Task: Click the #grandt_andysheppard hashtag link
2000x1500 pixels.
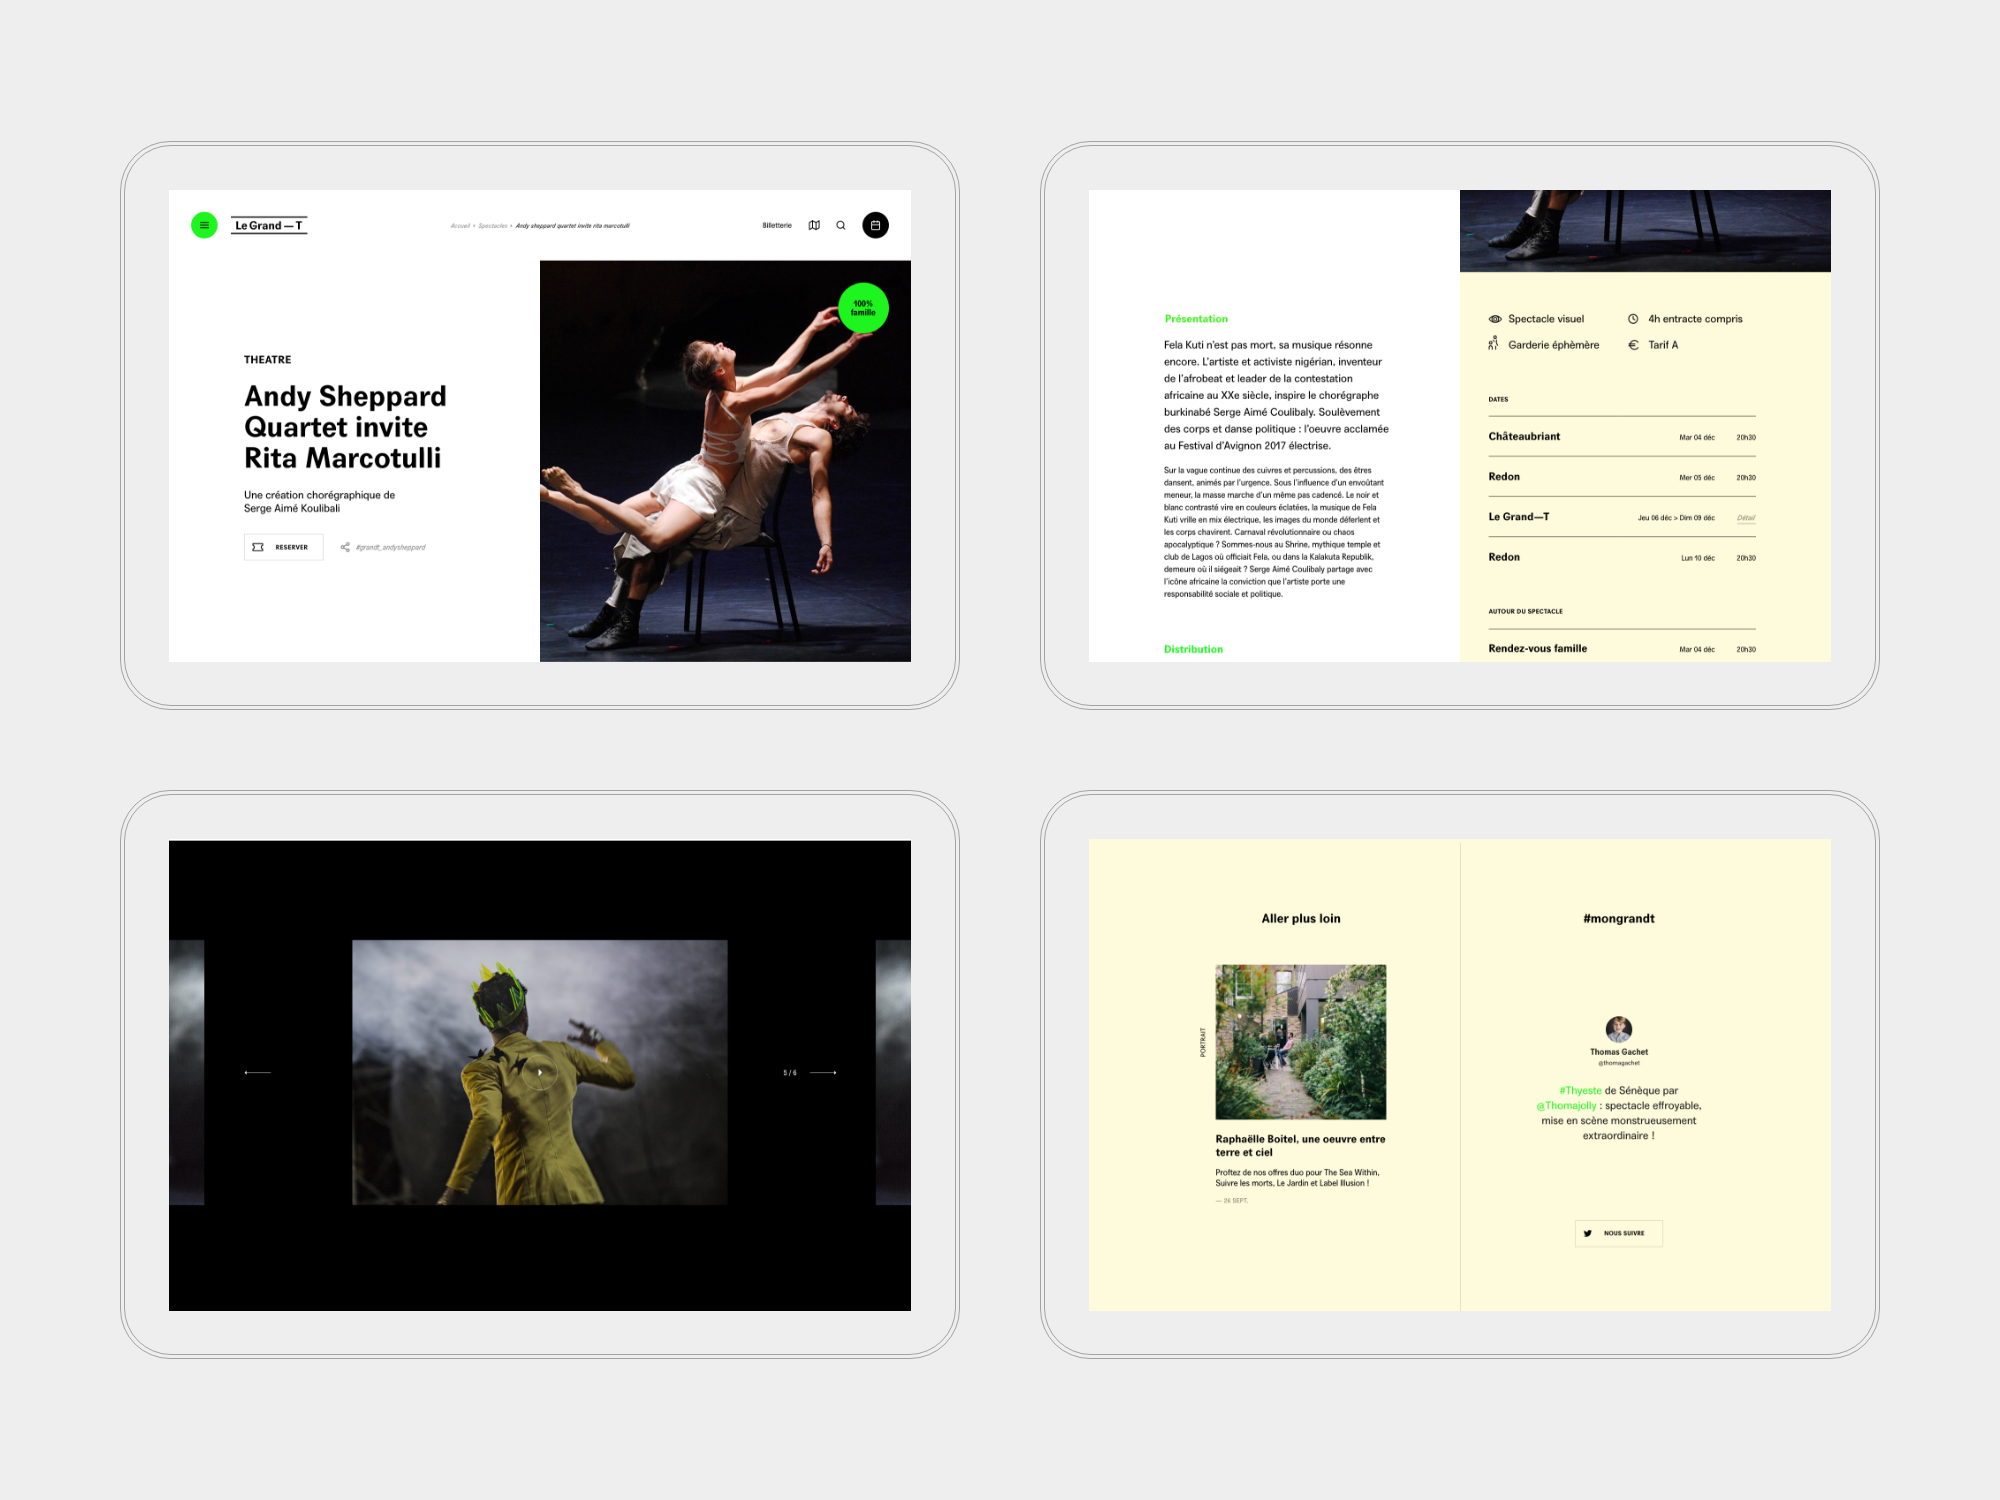Action: point(391,547)
